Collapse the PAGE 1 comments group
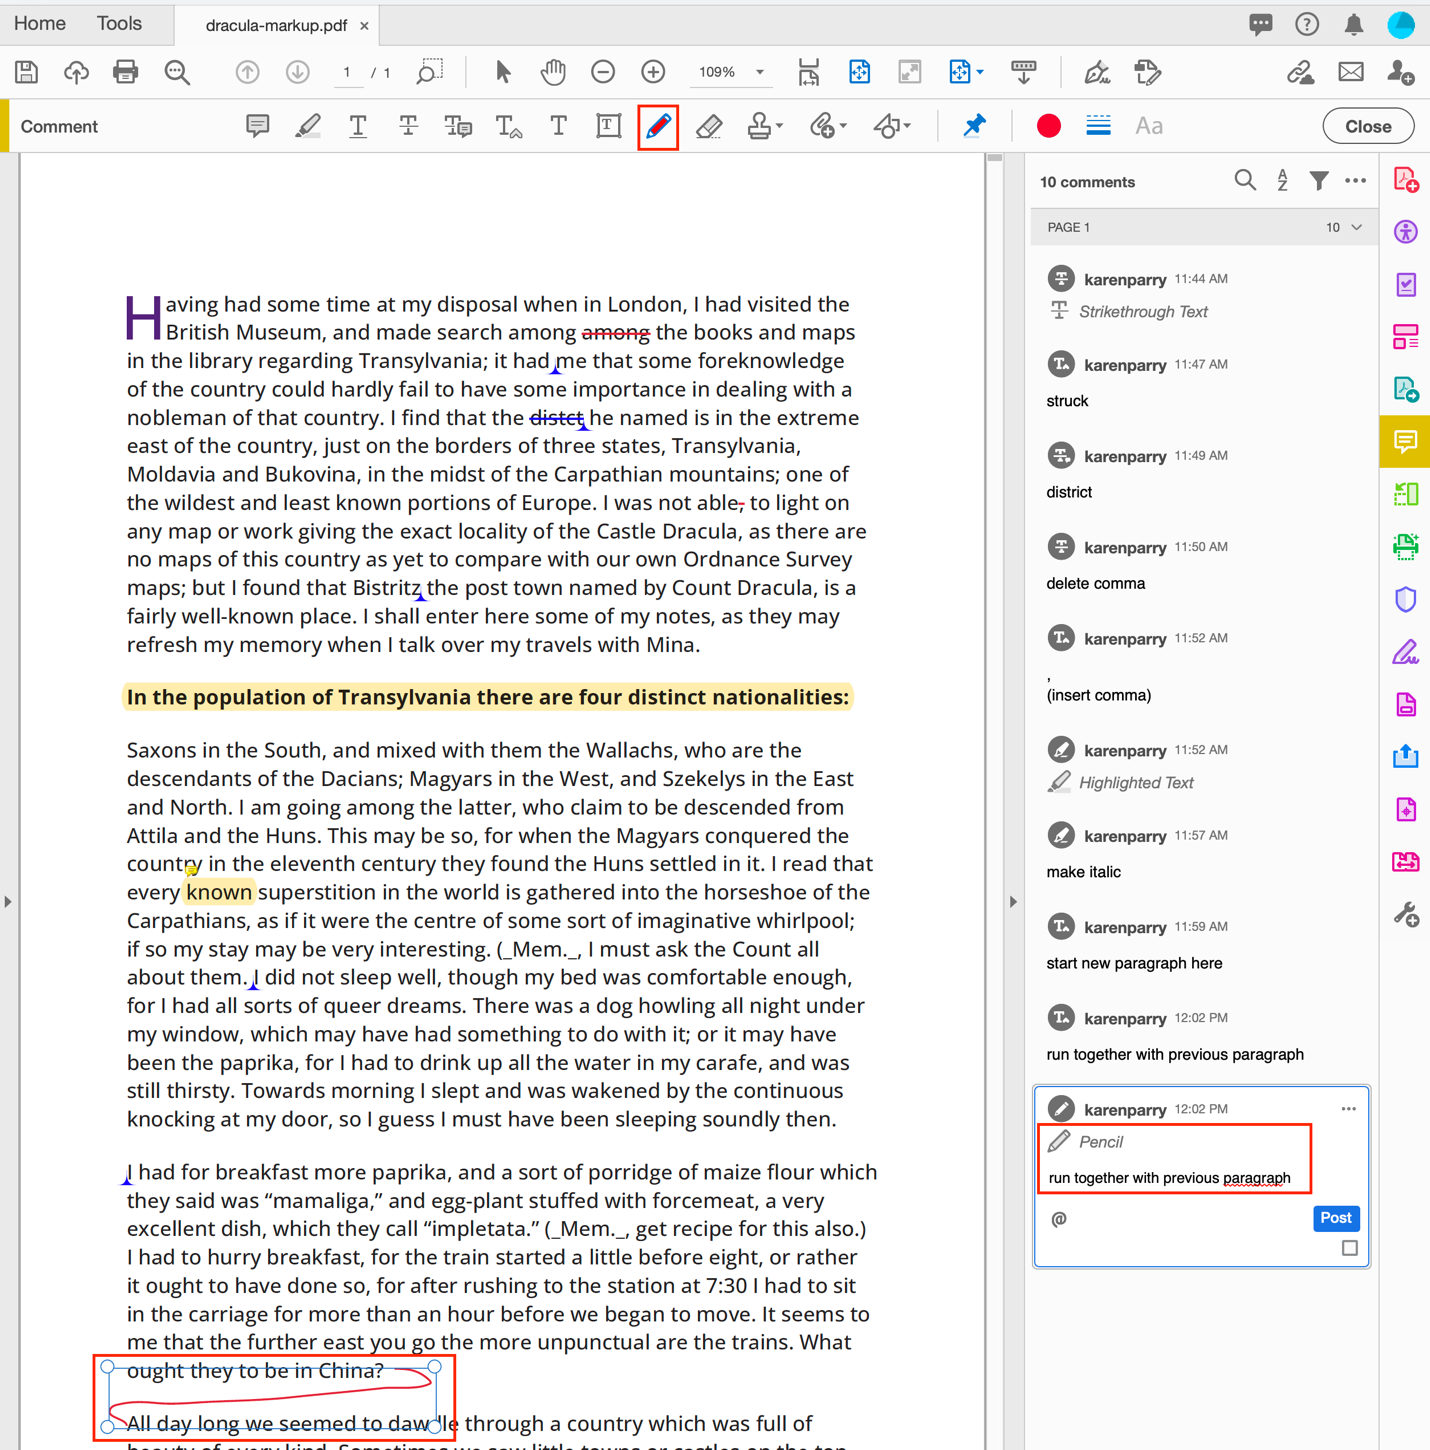The image size is (1430, 1450). [1357, 228]
